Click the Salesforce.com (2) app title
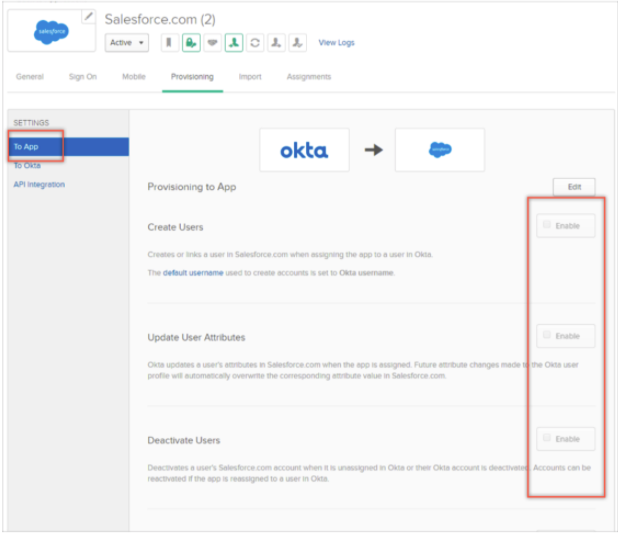 coord(160,19)
